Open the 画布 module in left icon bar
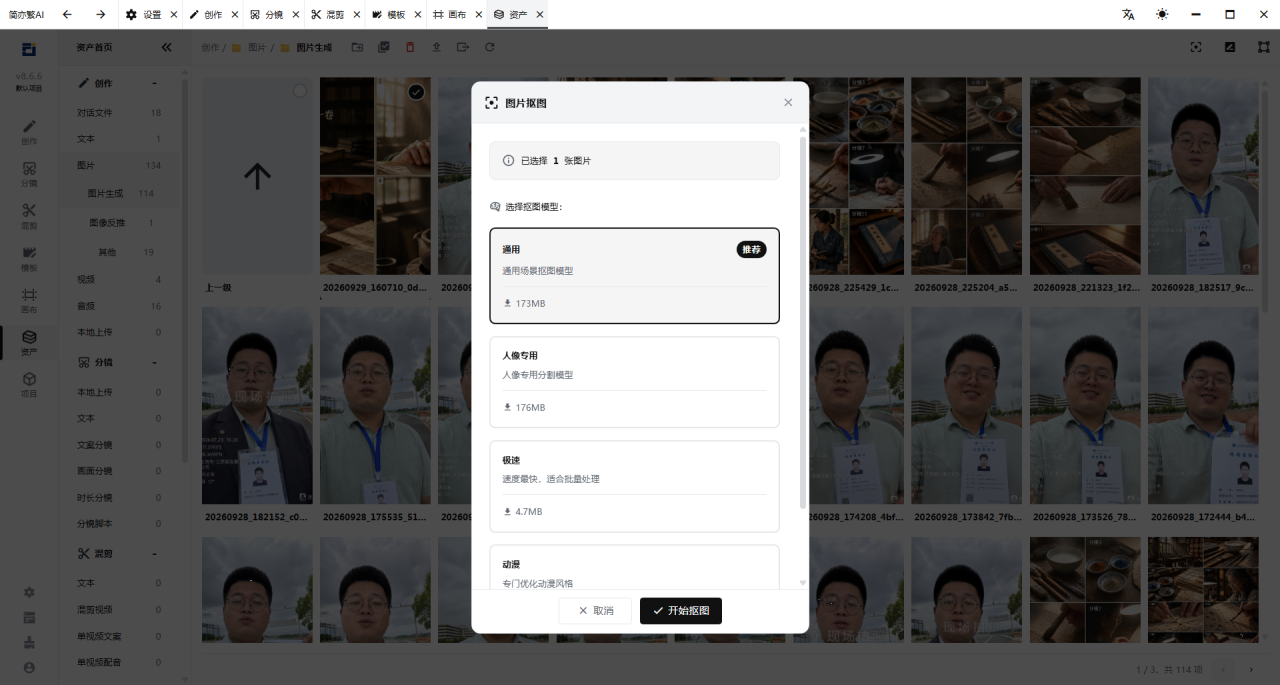1280x685 pixels. point(29,300)
